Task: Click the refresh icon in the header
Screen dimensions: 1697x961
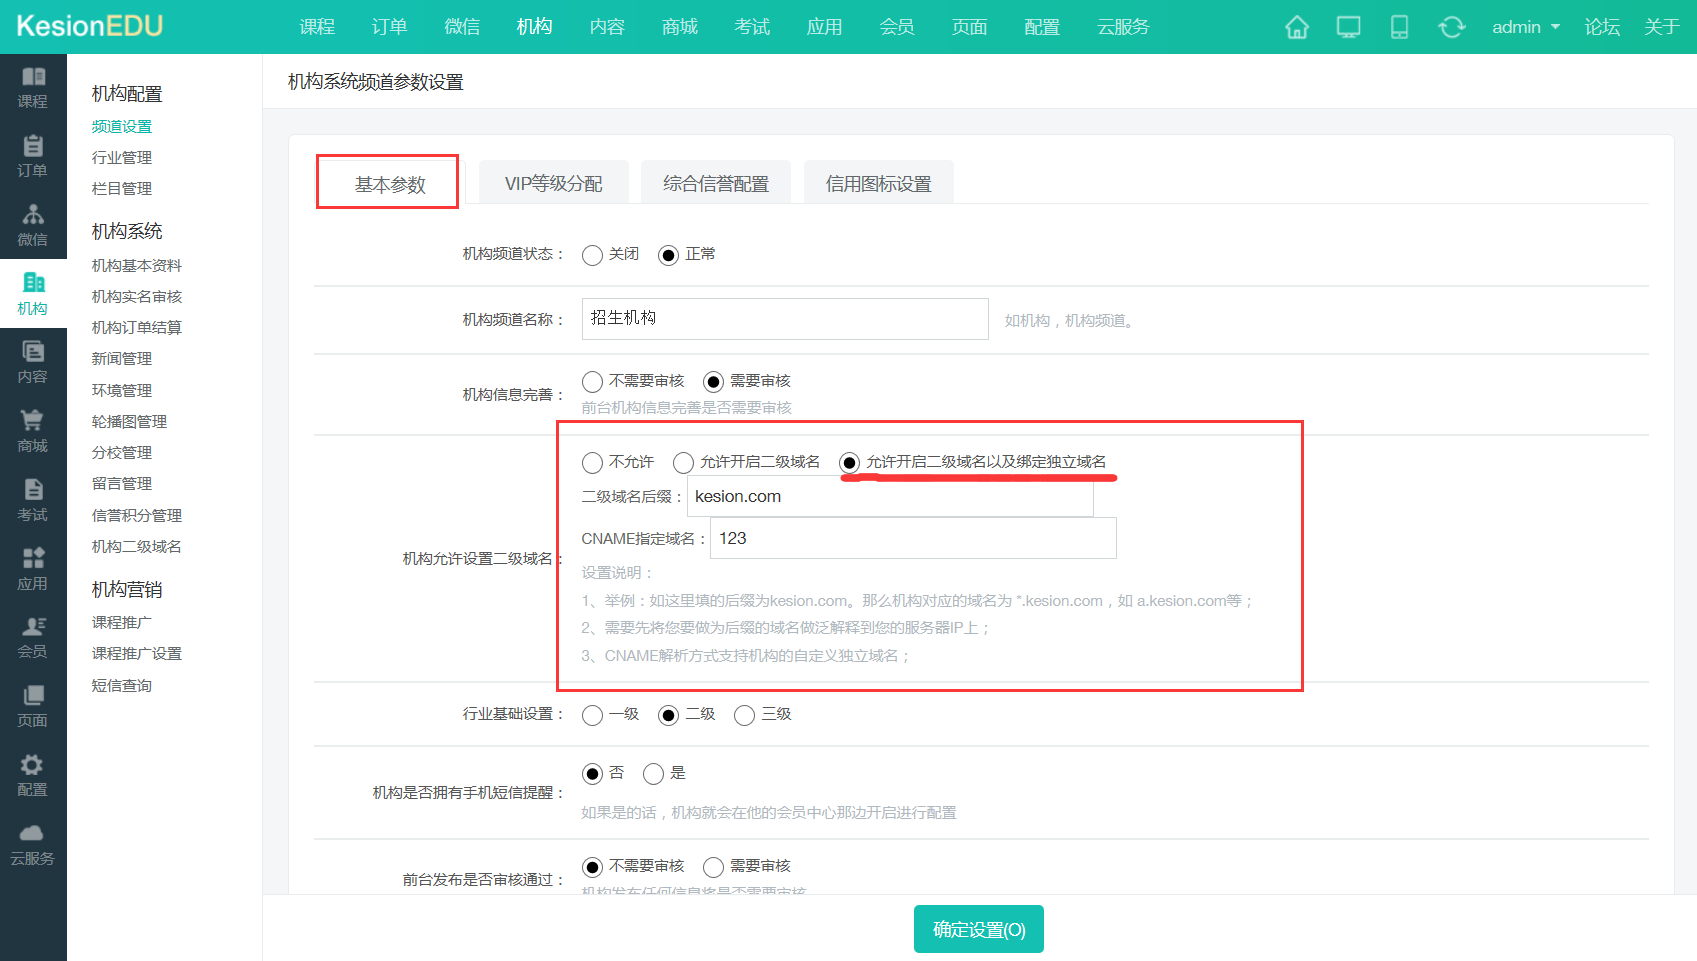Action: [x=1451, y=27]
